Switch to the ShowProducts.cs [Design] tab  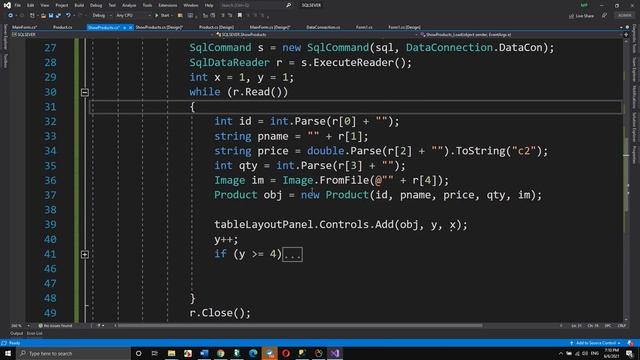(159, 27)
